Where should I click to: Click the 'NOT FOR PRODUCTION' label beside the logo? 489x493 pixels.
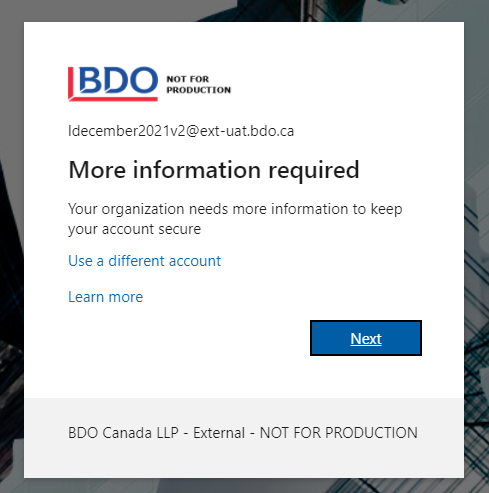click(199, 84)
